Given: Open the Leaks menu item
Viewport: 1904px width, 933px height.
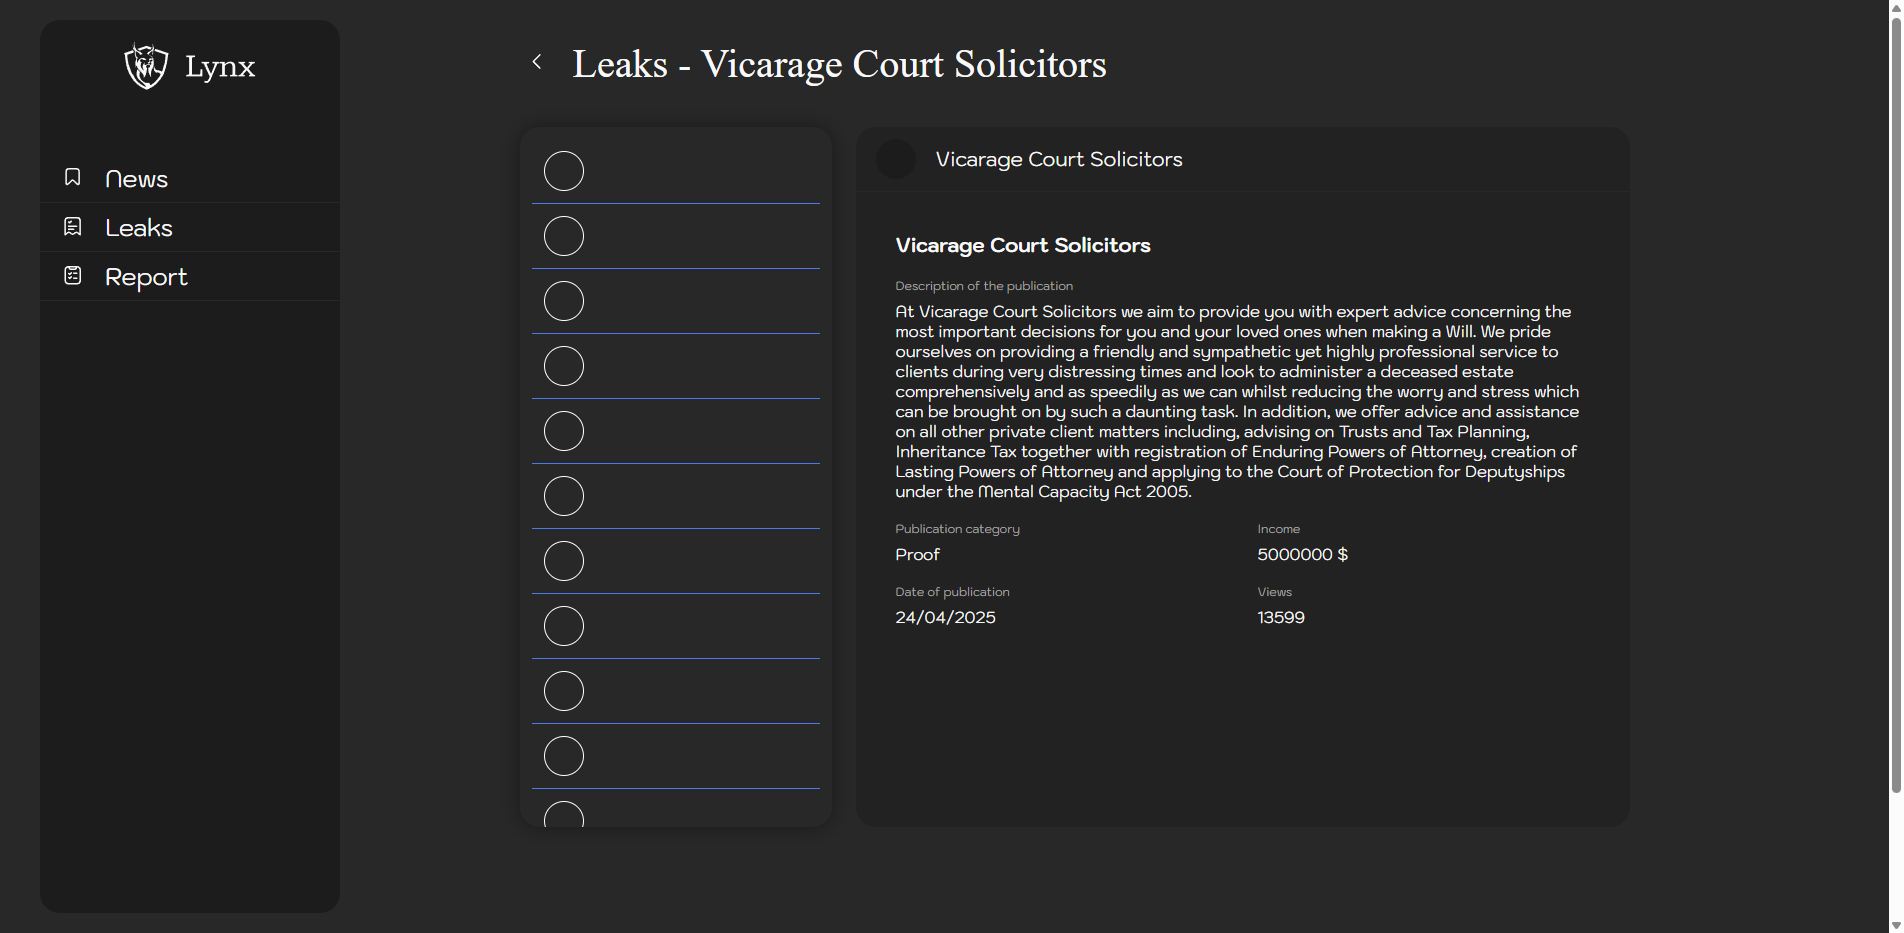Looking at the screenshot, I should [x=139, y=228].
